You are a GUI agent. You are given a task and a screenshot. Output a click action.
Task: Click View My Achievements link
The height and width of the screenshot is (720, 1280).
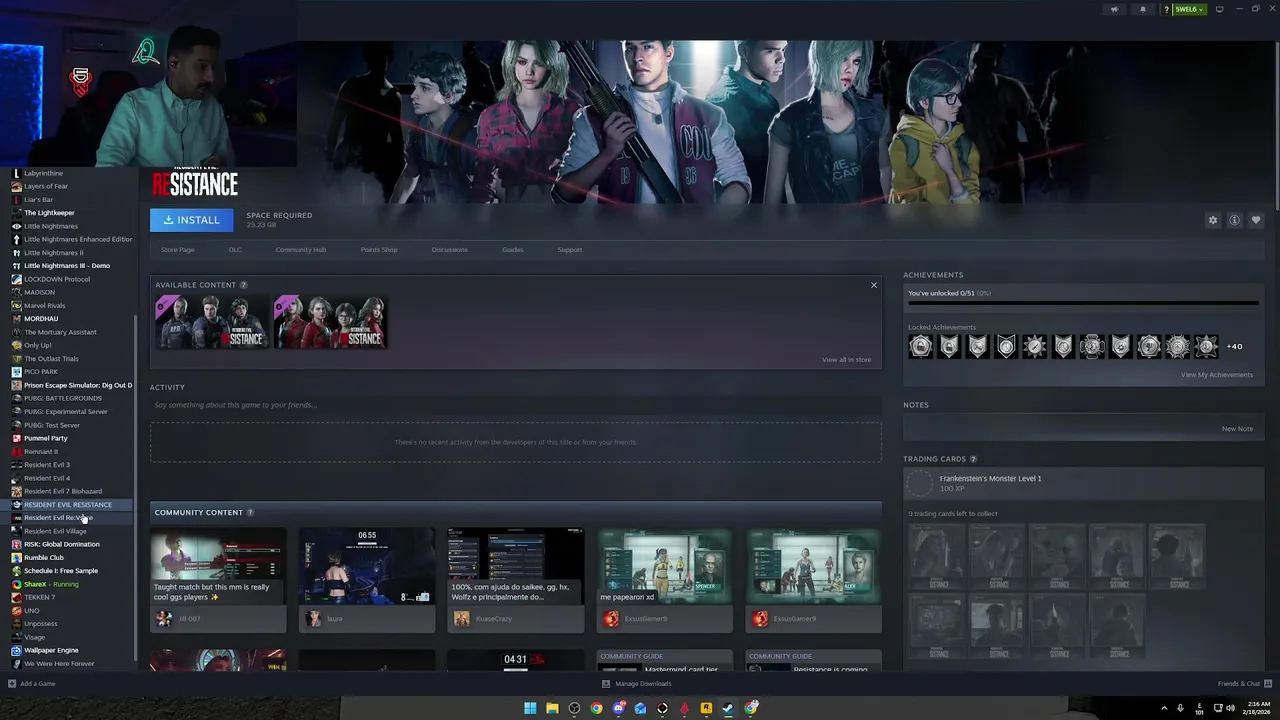click(x=1217, y=375)
